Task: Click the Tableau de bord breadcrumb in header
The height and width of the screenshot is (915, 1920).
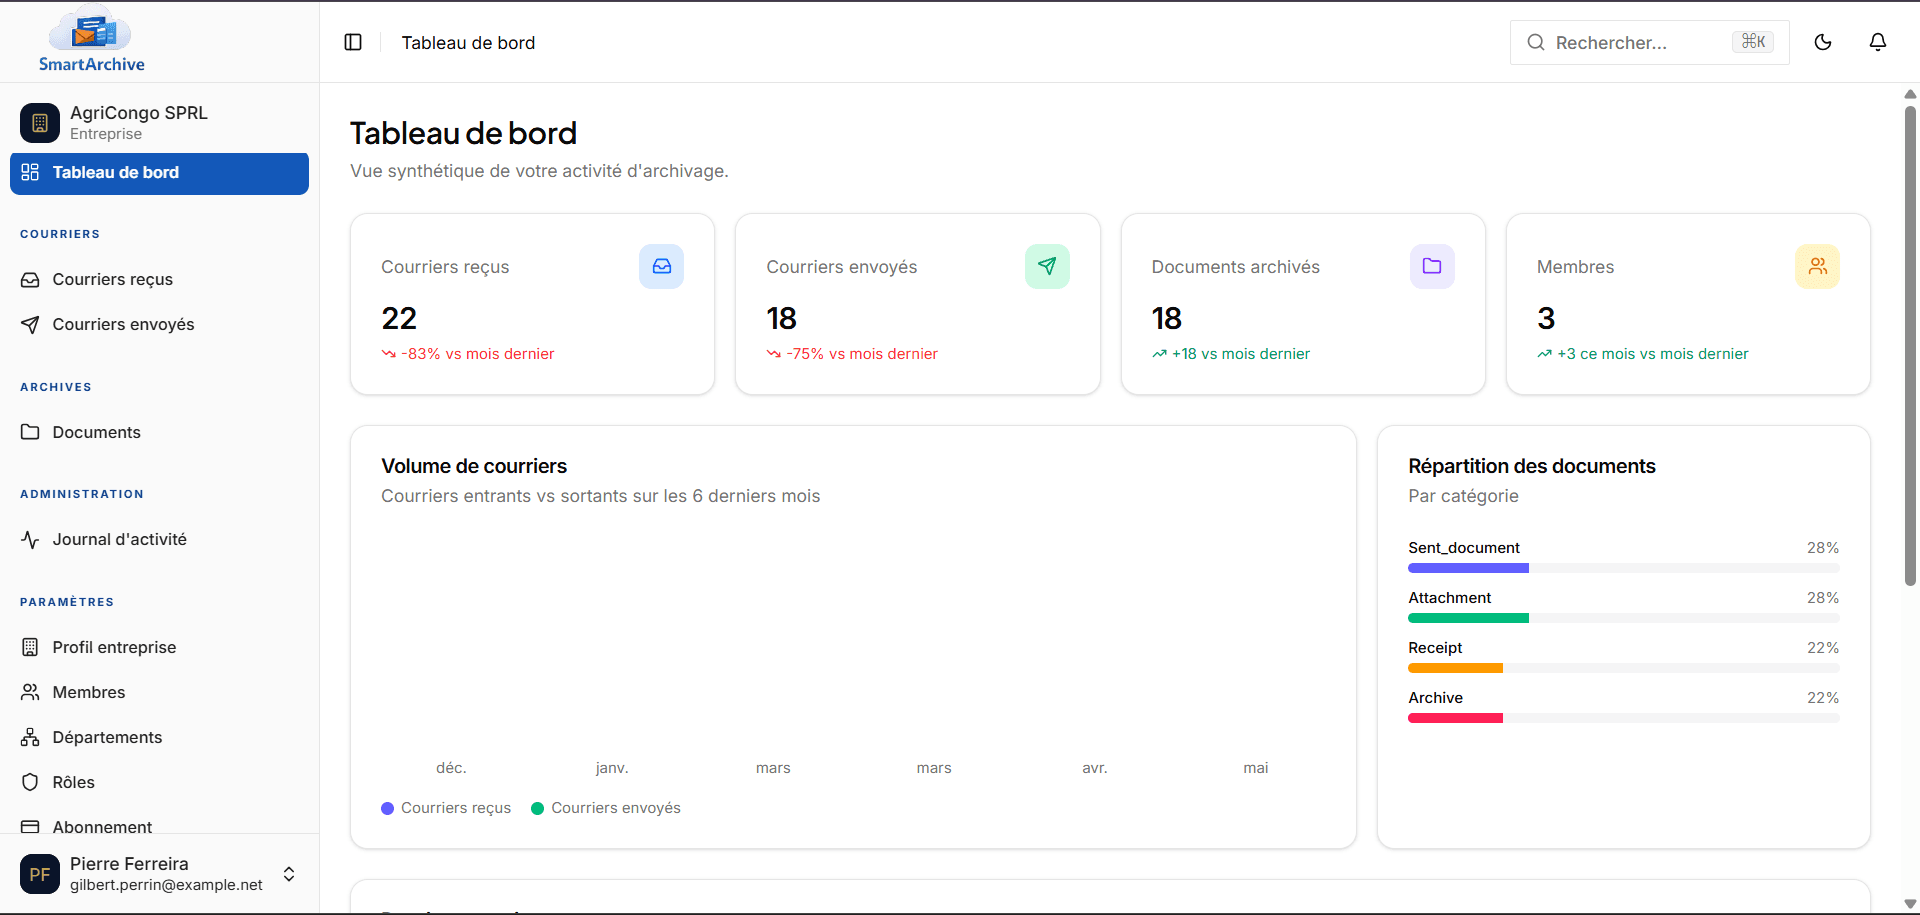Action: click(468, 43)
